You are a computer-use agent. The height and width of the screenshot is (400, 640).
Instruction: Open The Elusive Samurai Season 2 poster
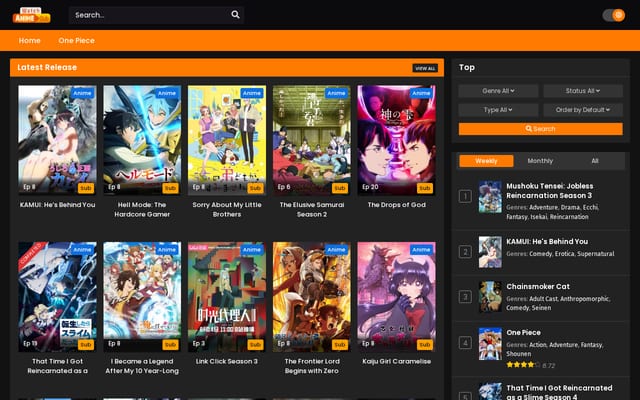pyautogui.click(x=311, y=140)
